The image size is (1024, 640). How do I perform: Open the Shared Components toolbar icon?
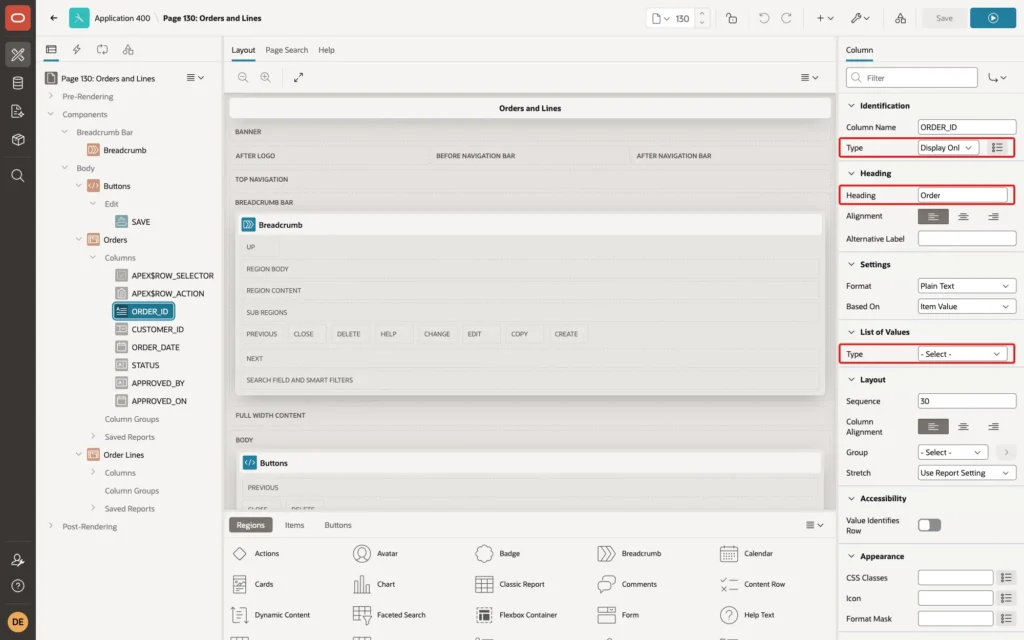click(x=900, y=18)
